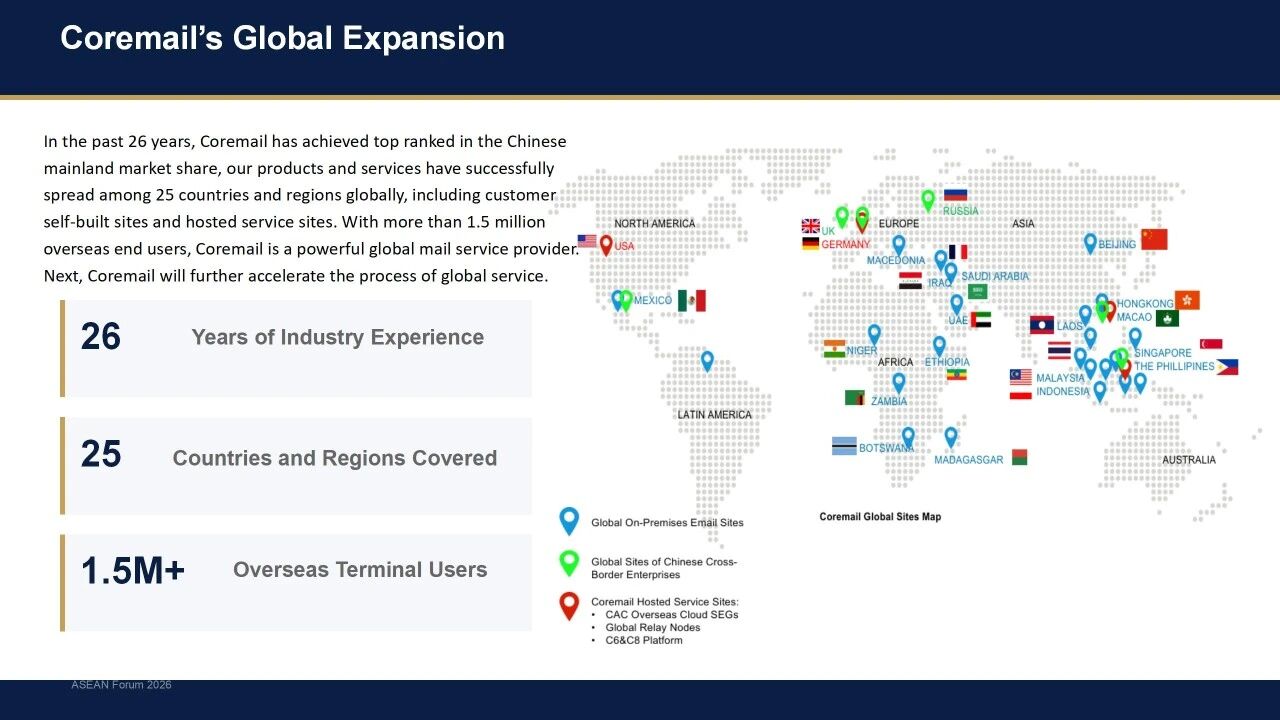Click the blue pin left of Beijing

(x=1090, y=242)
